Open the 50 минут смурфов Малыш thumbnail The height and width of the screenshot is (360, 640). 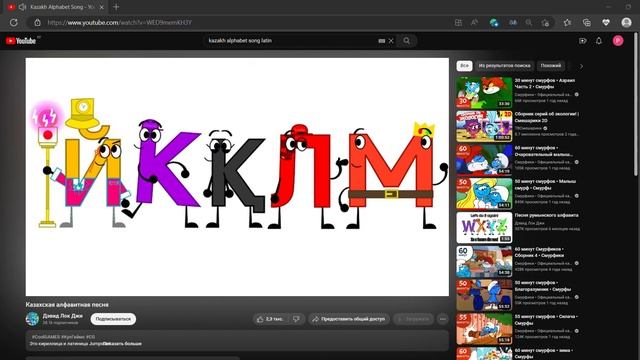pyautogui.click(x=484, y=194)
